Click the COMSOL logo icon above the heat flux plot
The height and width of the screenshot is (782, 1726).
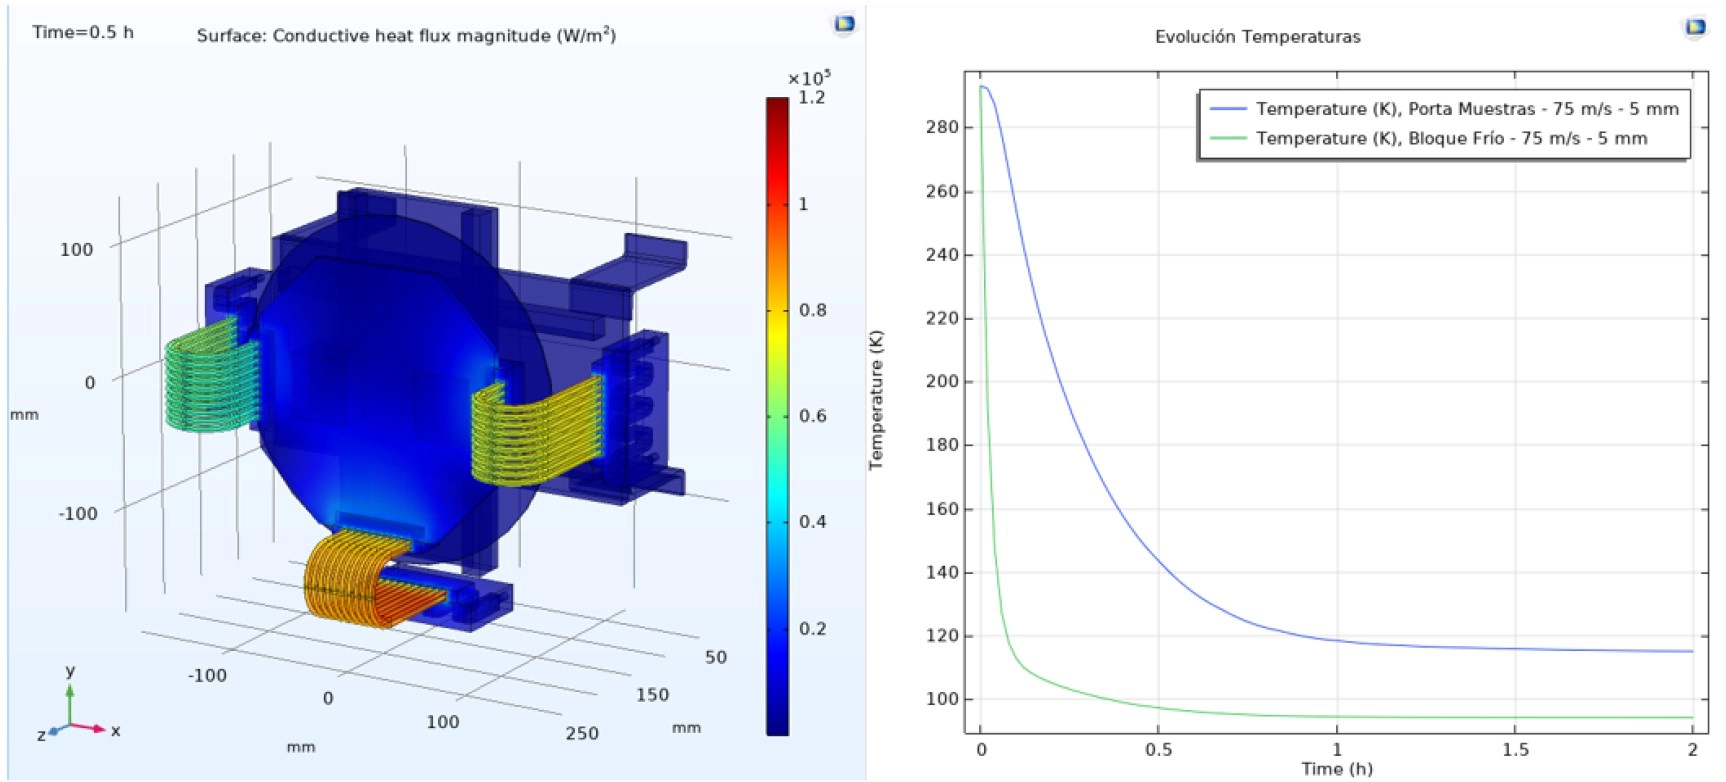844,24
